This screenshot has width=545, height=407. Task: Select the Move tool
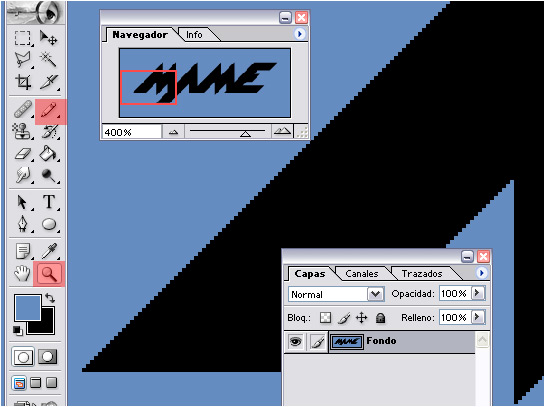coord(48,38)
